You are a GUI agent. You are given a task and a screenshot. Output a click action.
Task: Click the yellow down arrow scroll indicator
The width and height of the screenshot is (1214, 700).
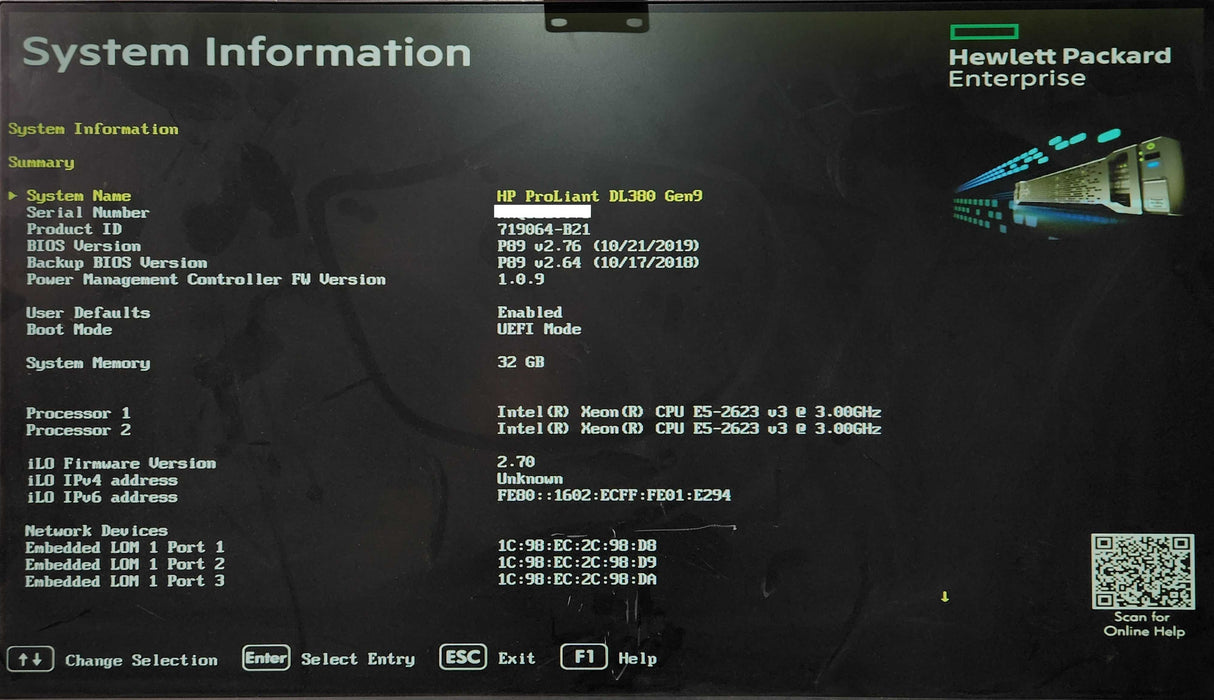(945, 597)
